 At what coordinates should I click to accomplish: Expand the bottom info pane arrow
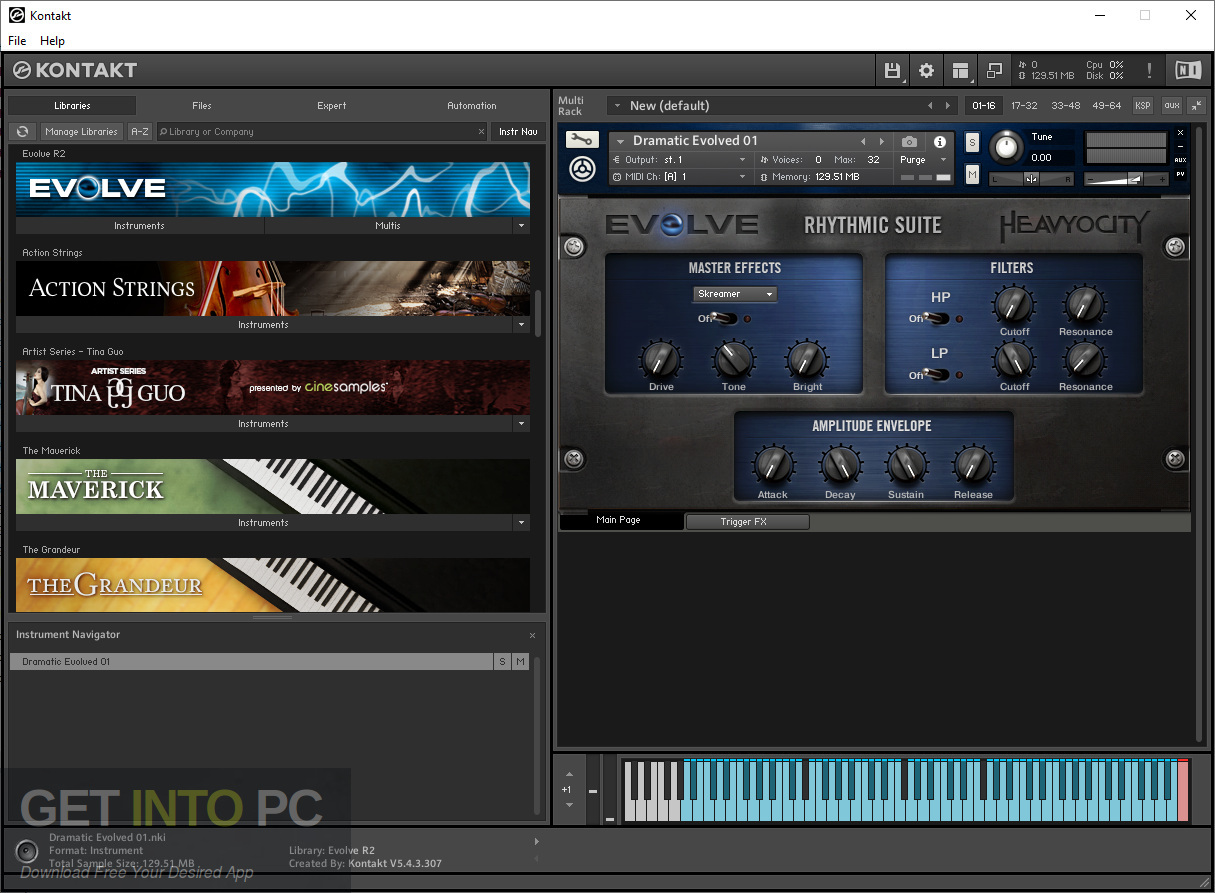click(537, 841)
